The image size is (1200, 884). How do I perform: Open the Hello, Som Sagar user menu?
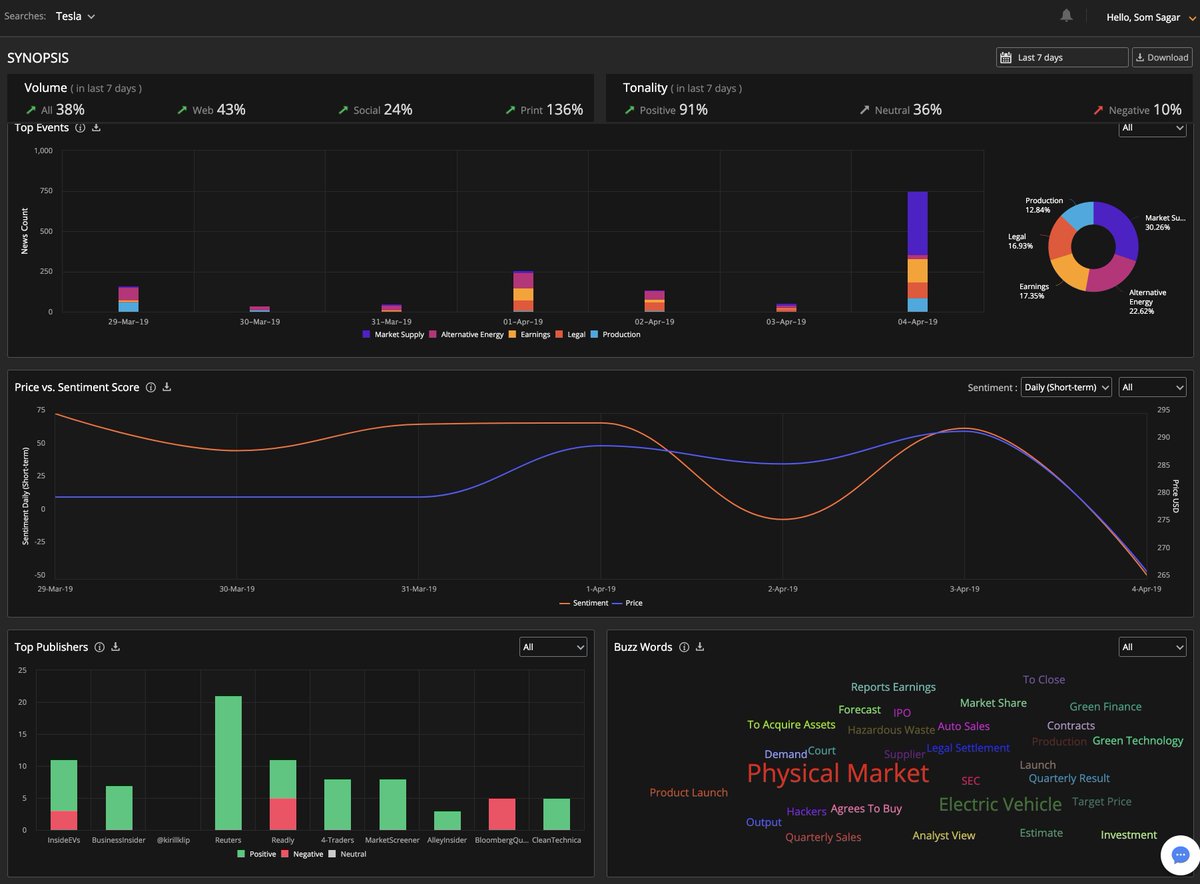(1151, 17)
